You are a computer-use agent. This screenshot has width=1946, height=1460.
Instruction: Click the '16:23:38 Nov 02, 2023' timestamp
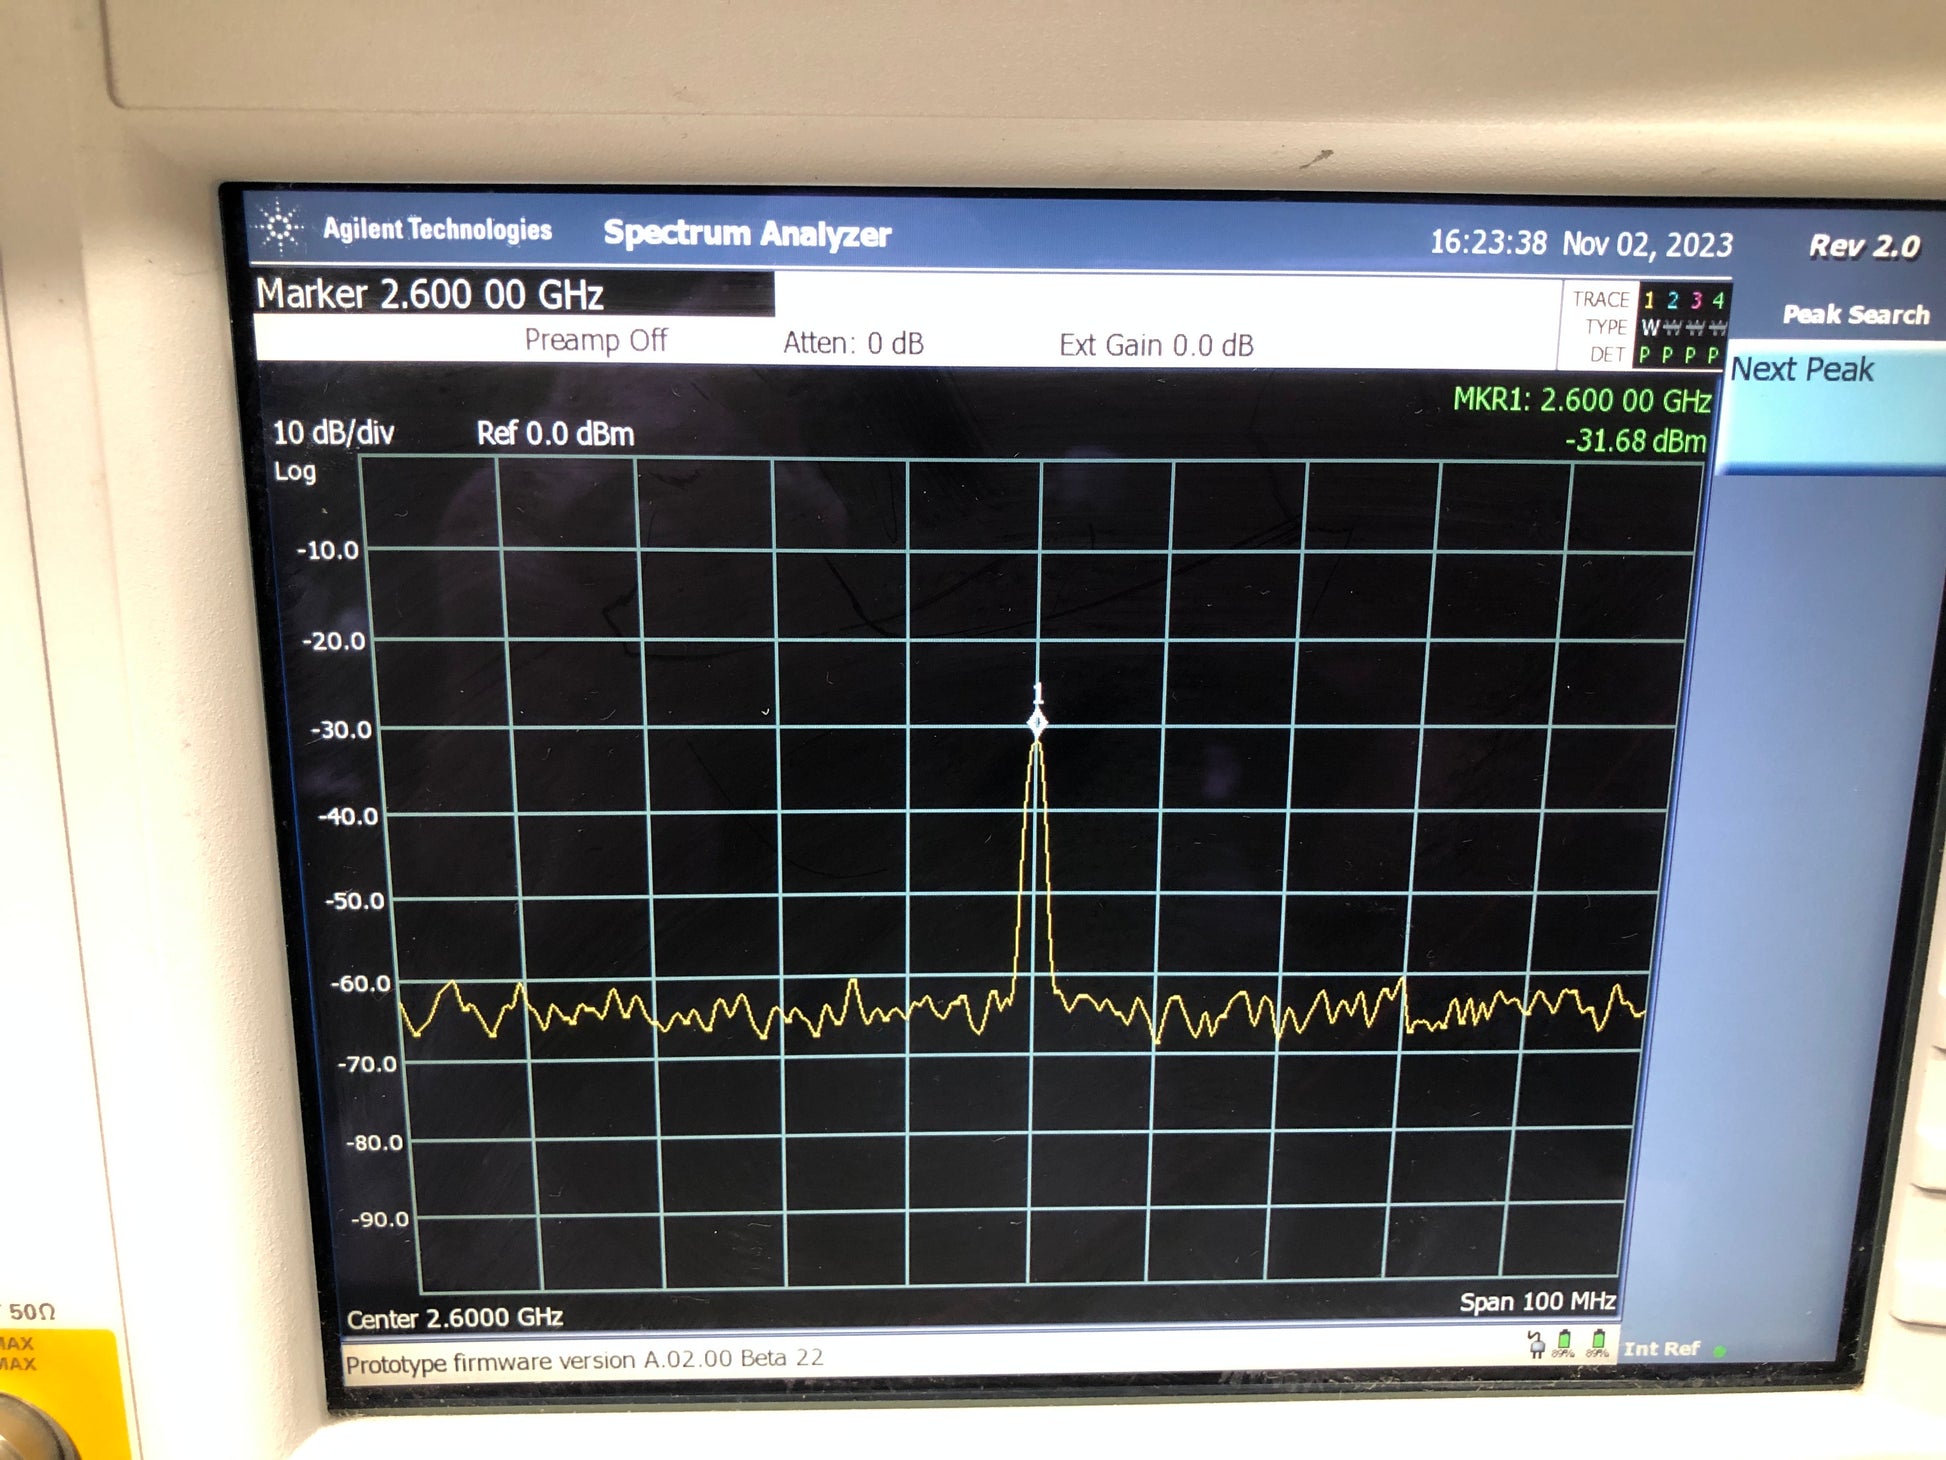point(1581,243)
